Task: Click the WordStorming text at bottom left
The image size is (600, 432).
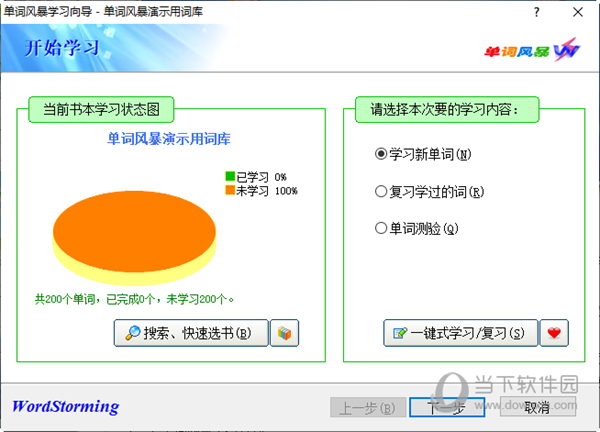Action: 65,406
